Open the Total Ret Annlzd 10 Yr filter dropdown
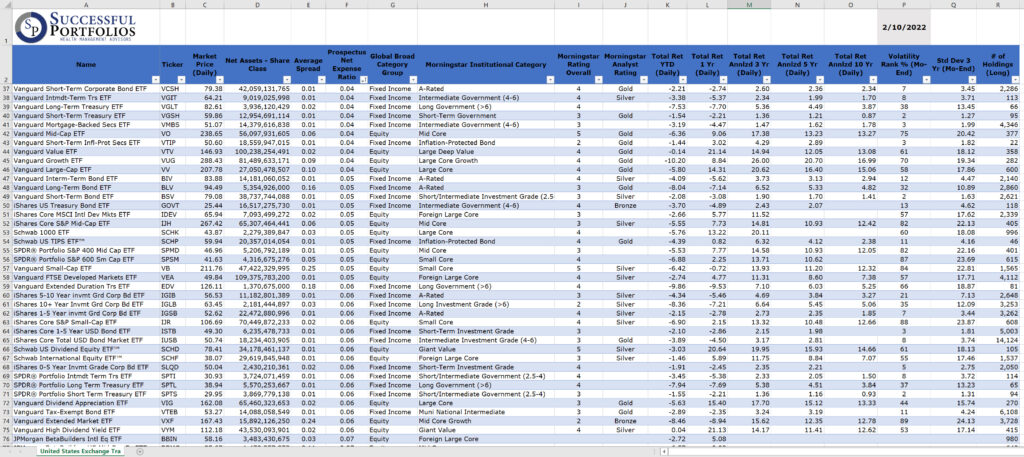Screen dimensions: 1024x457 pyautogui.click(x=872, y=79)
